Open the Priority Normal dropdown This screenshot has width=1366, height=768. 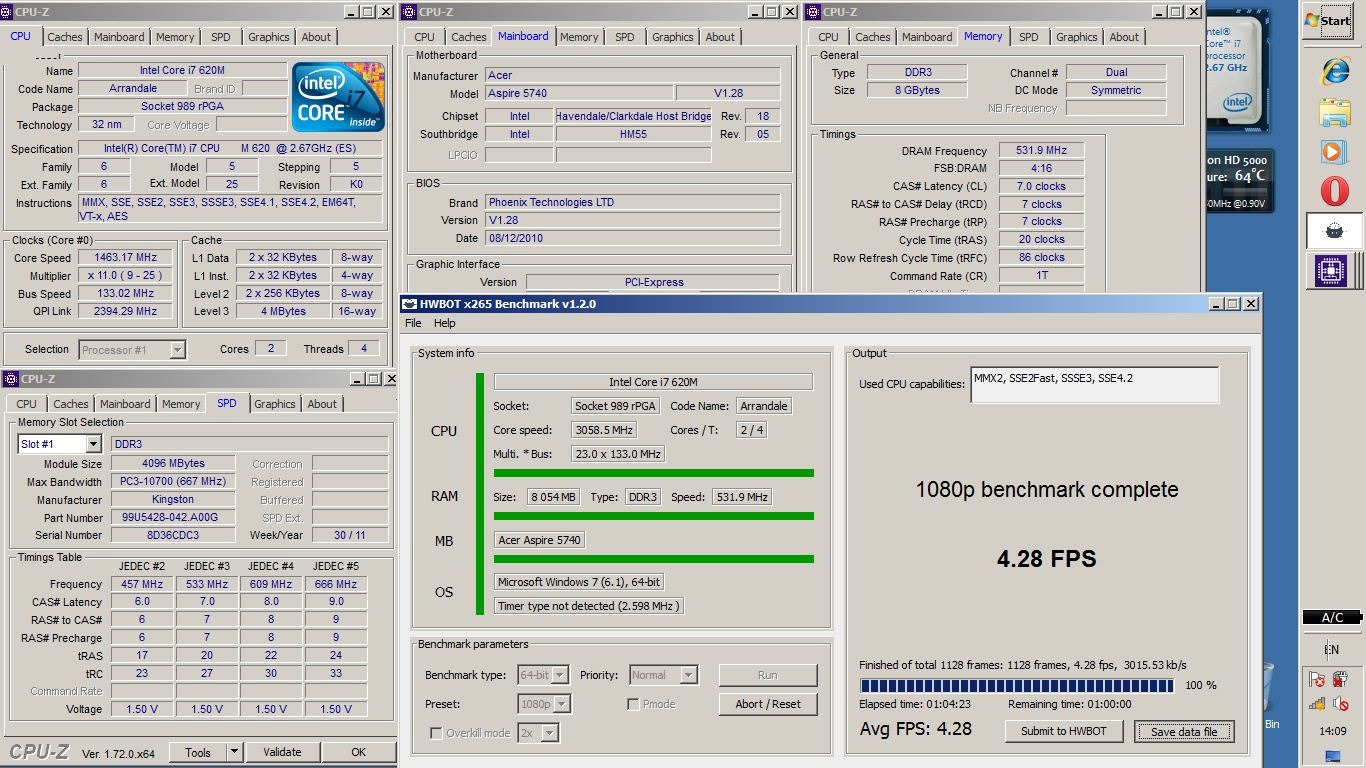[663, 675]
